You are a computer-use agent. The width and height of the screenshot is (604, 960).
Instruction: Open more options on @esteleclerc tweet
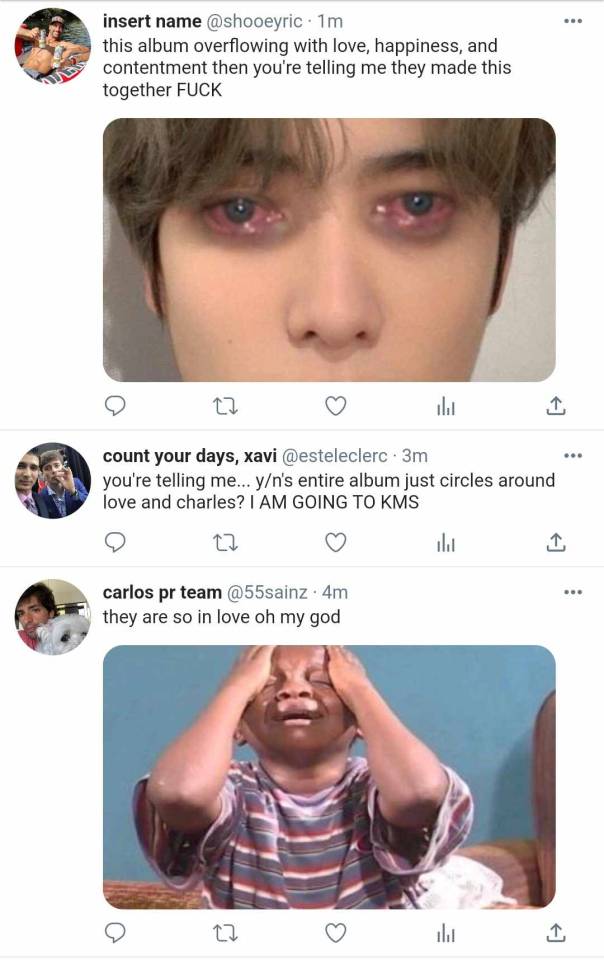coord(572,456)
